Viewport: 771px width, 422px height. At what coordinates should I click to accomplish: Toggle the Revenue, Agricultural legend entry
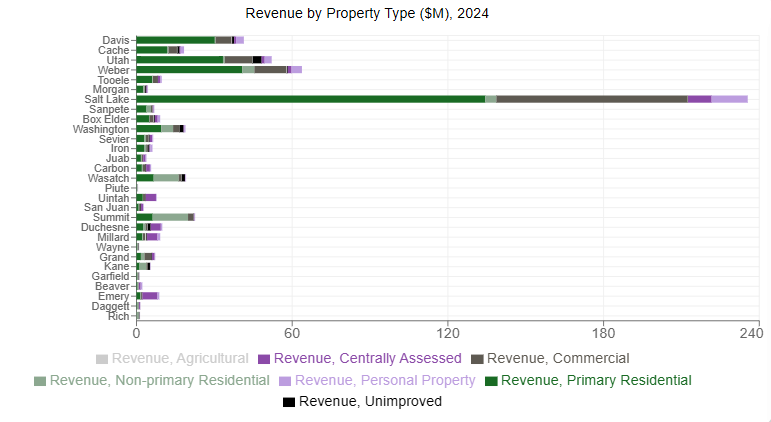179,358
